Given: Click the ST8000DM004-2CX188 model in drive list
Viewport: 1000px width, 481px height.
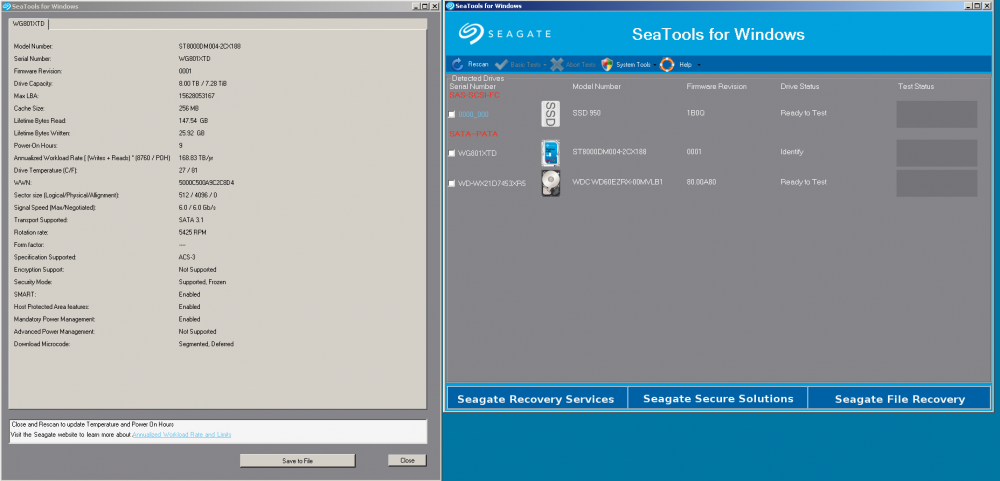Looking at the screenshot, I should point(609,152).
